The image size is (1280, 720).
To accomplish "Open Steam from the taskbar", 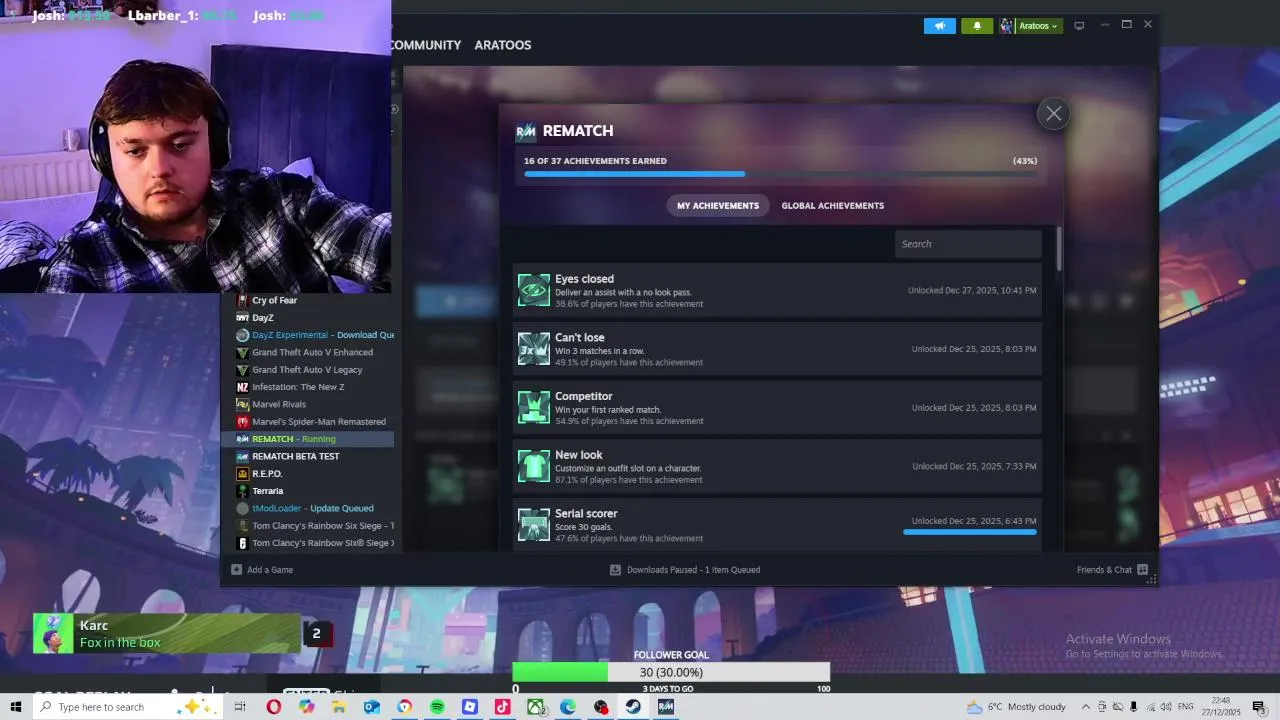I will (x=633, y=707).
